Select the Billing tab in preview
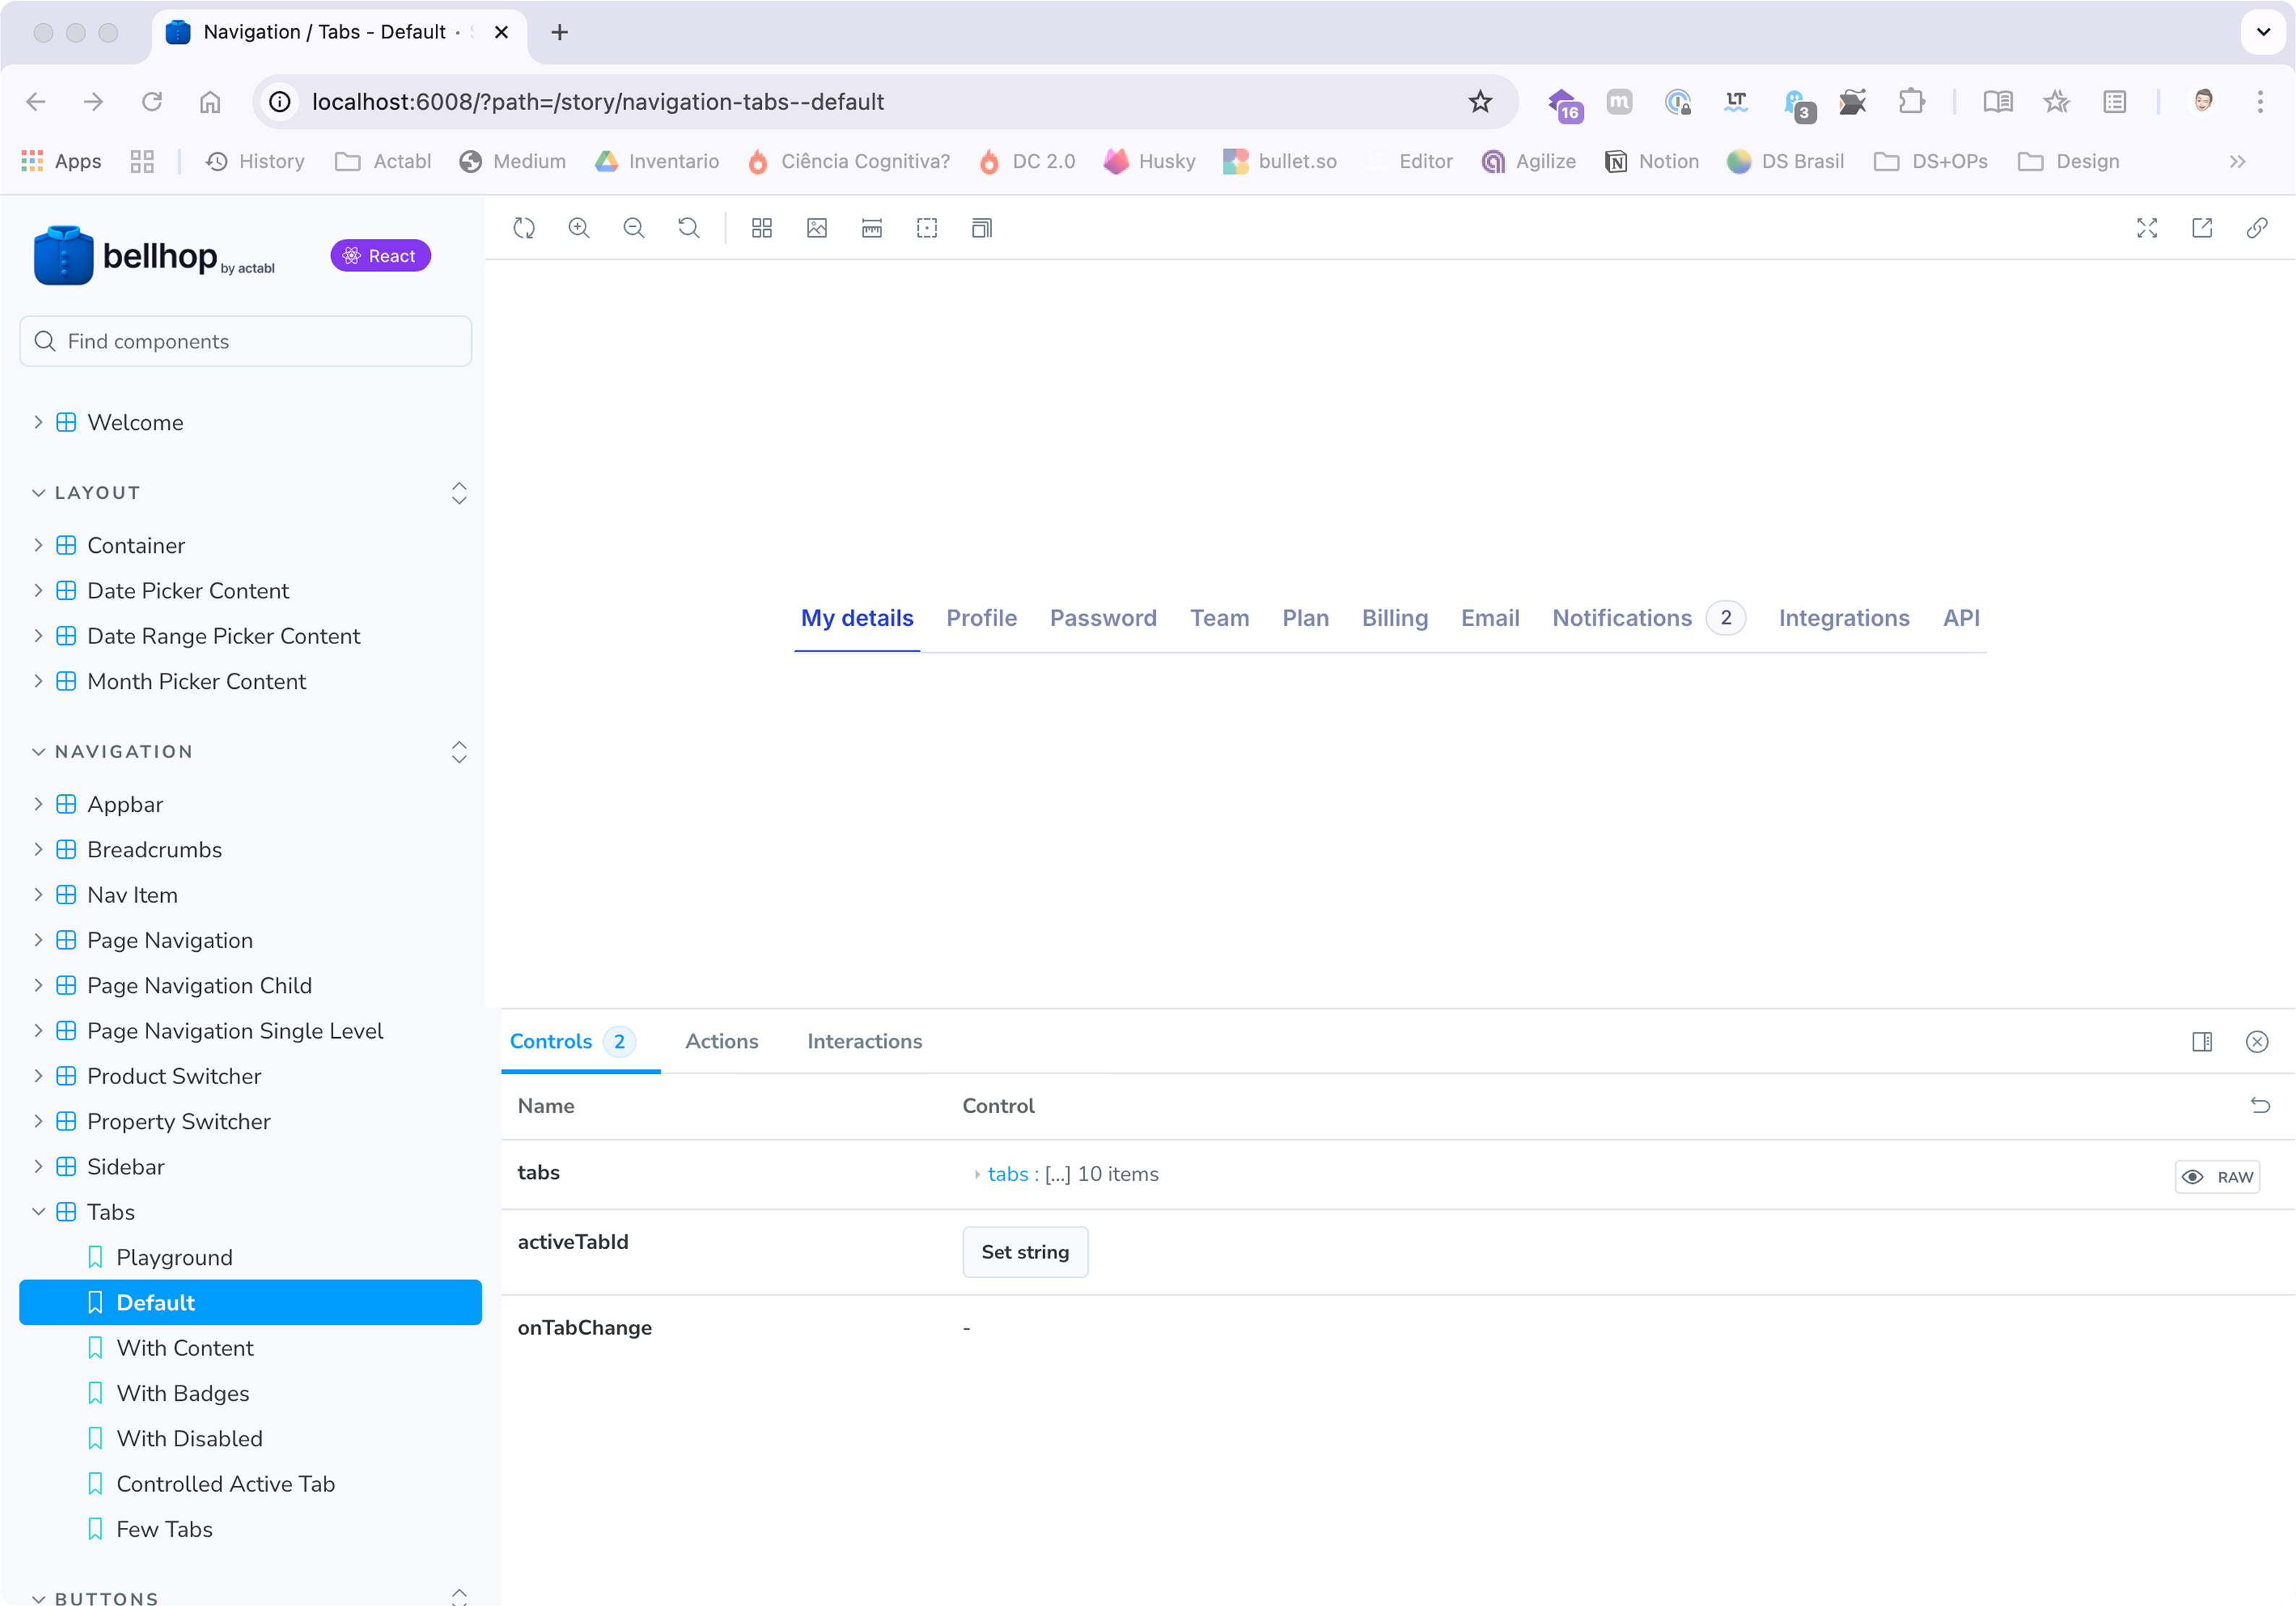The height and width of the screenshot is (1606, 2296). (1394, 618)
